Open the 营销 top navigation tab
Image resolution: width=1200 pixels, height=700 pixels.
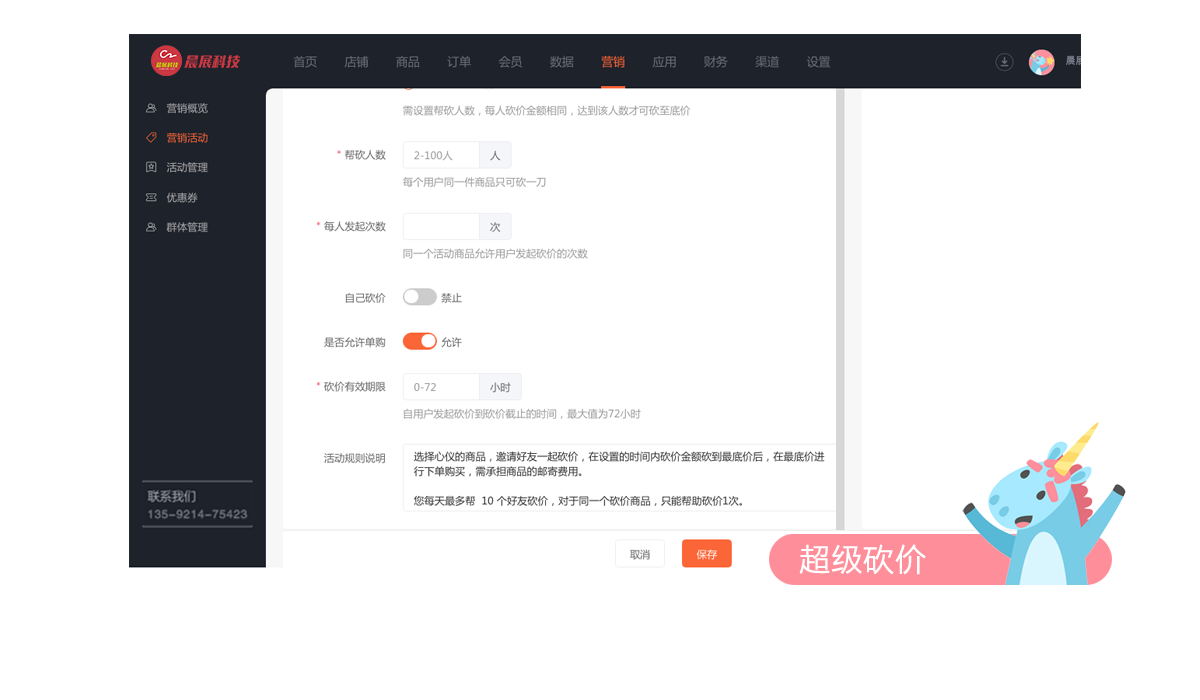point(613,62)
